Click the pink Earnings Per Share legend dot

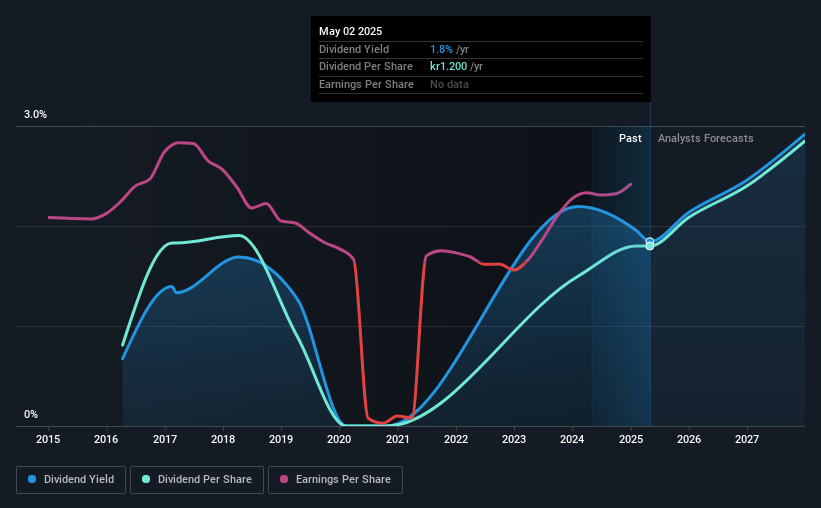point(284,479)
